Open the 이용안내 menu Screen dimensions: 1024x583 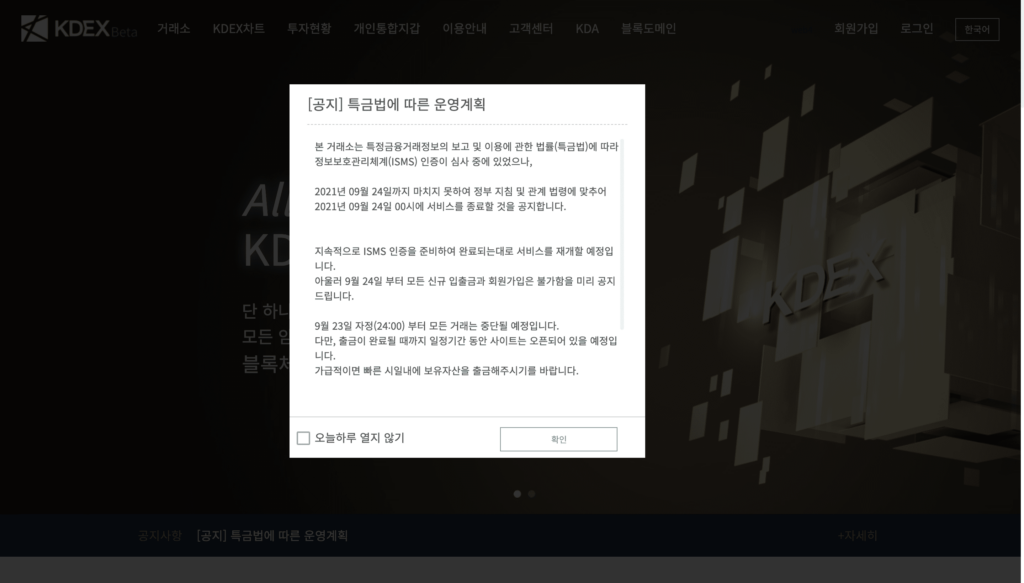tap(464, 29)
